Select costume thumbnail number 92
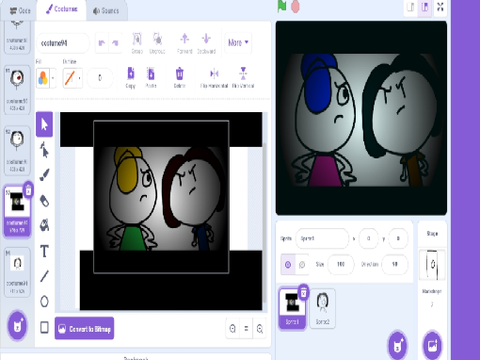The image size is (480, 360). [x=17, y=151]
